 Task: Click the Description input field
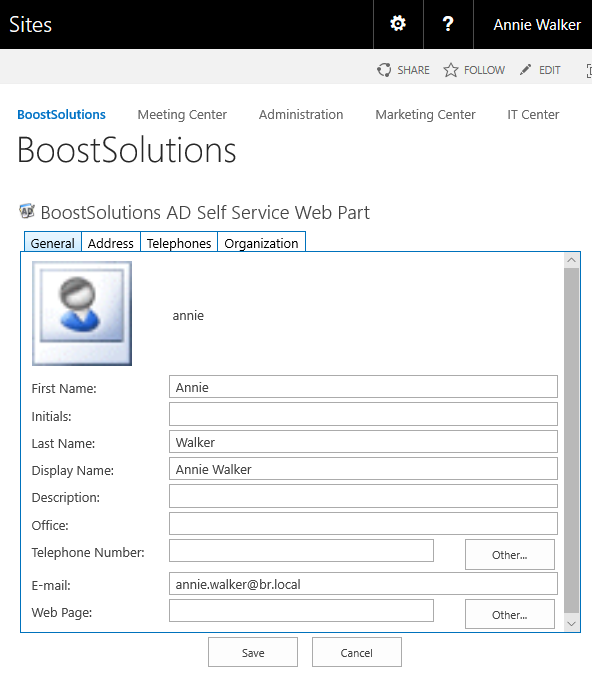click(x=363, y=496)
